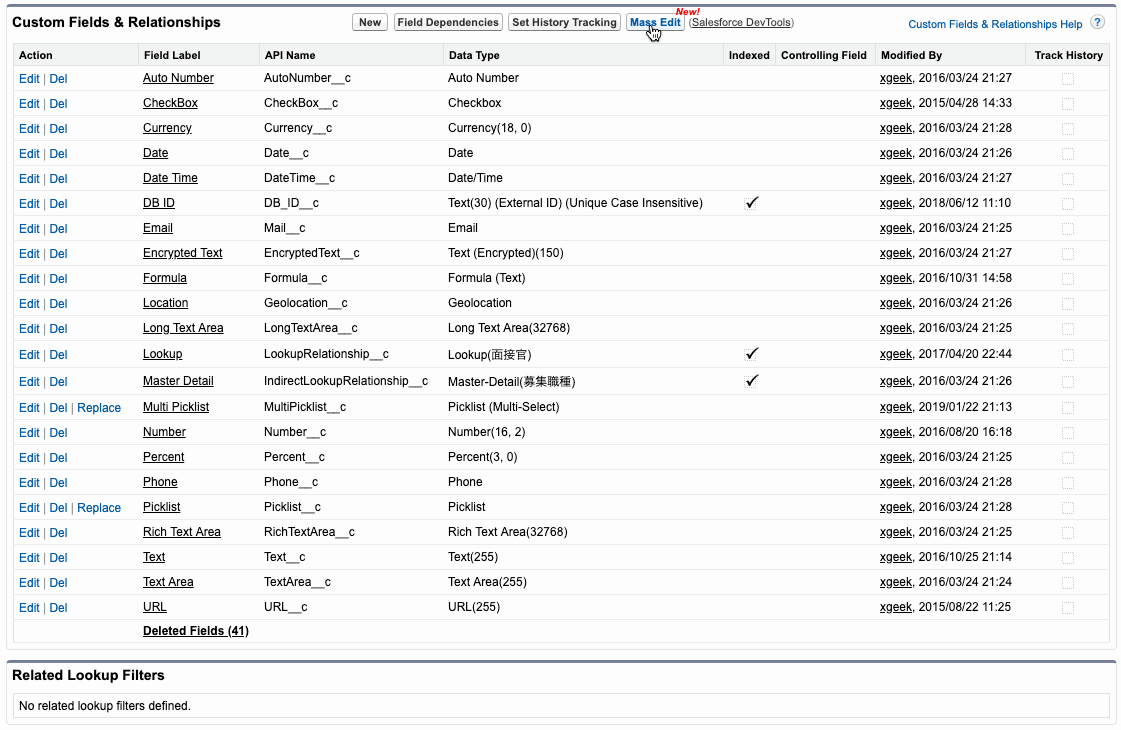
Task: Click the API Name column header
Action: (x=290, y=55)
